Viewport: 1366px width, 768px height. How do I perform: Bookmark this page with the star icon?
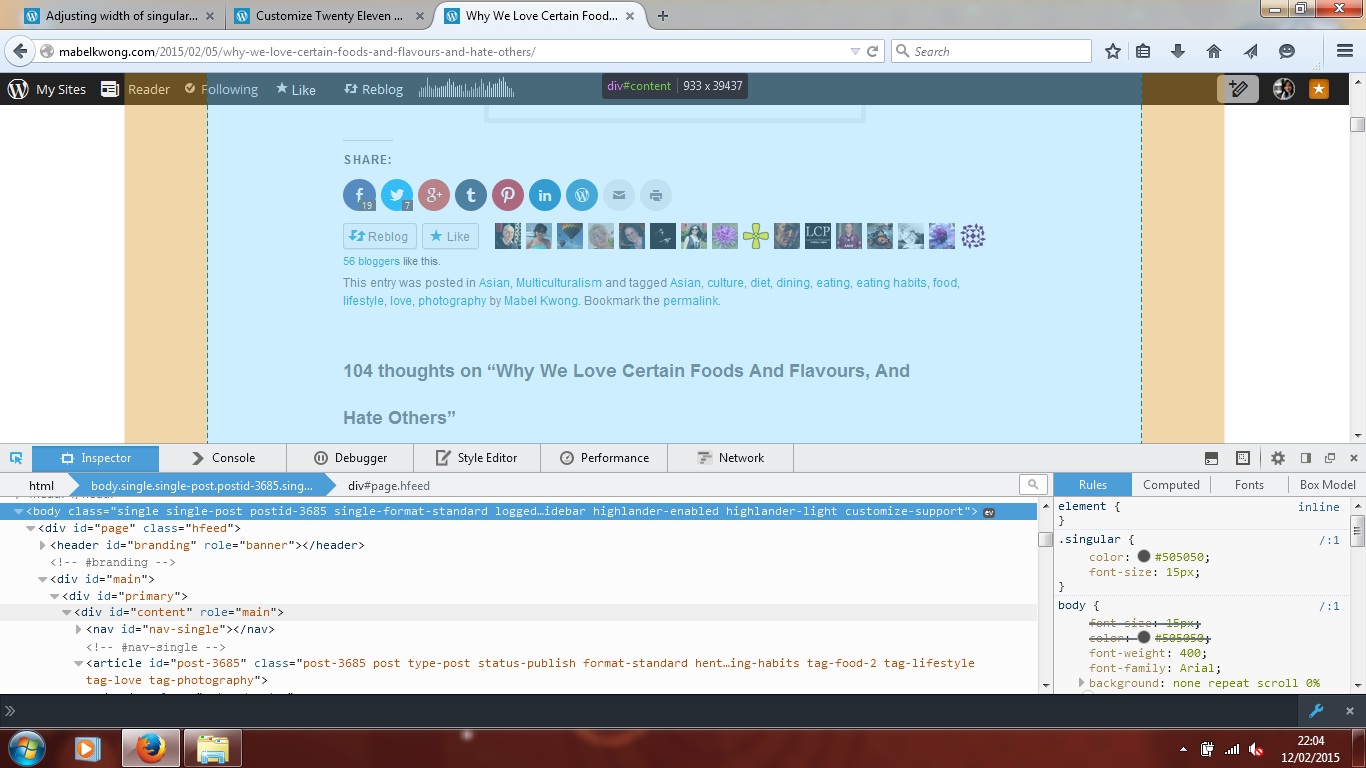click(x=1112, y=52)
